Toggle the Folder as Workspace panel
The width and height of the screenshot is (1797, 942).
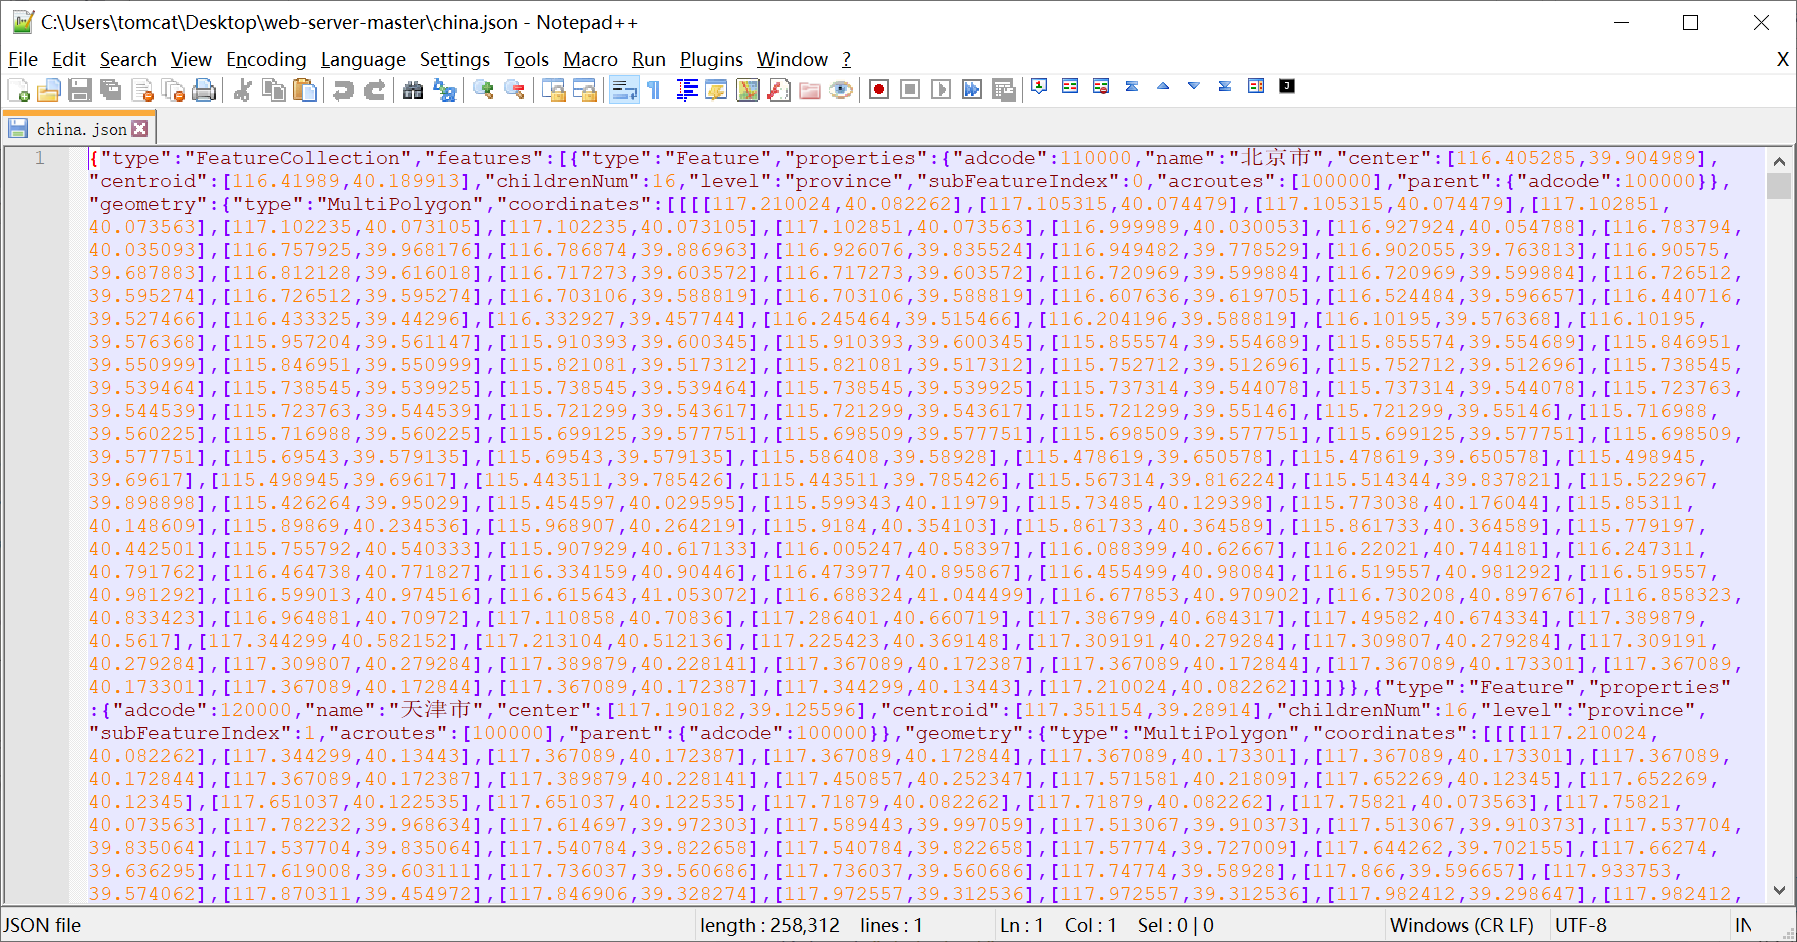pyautogui.click(x=810, y=91)
